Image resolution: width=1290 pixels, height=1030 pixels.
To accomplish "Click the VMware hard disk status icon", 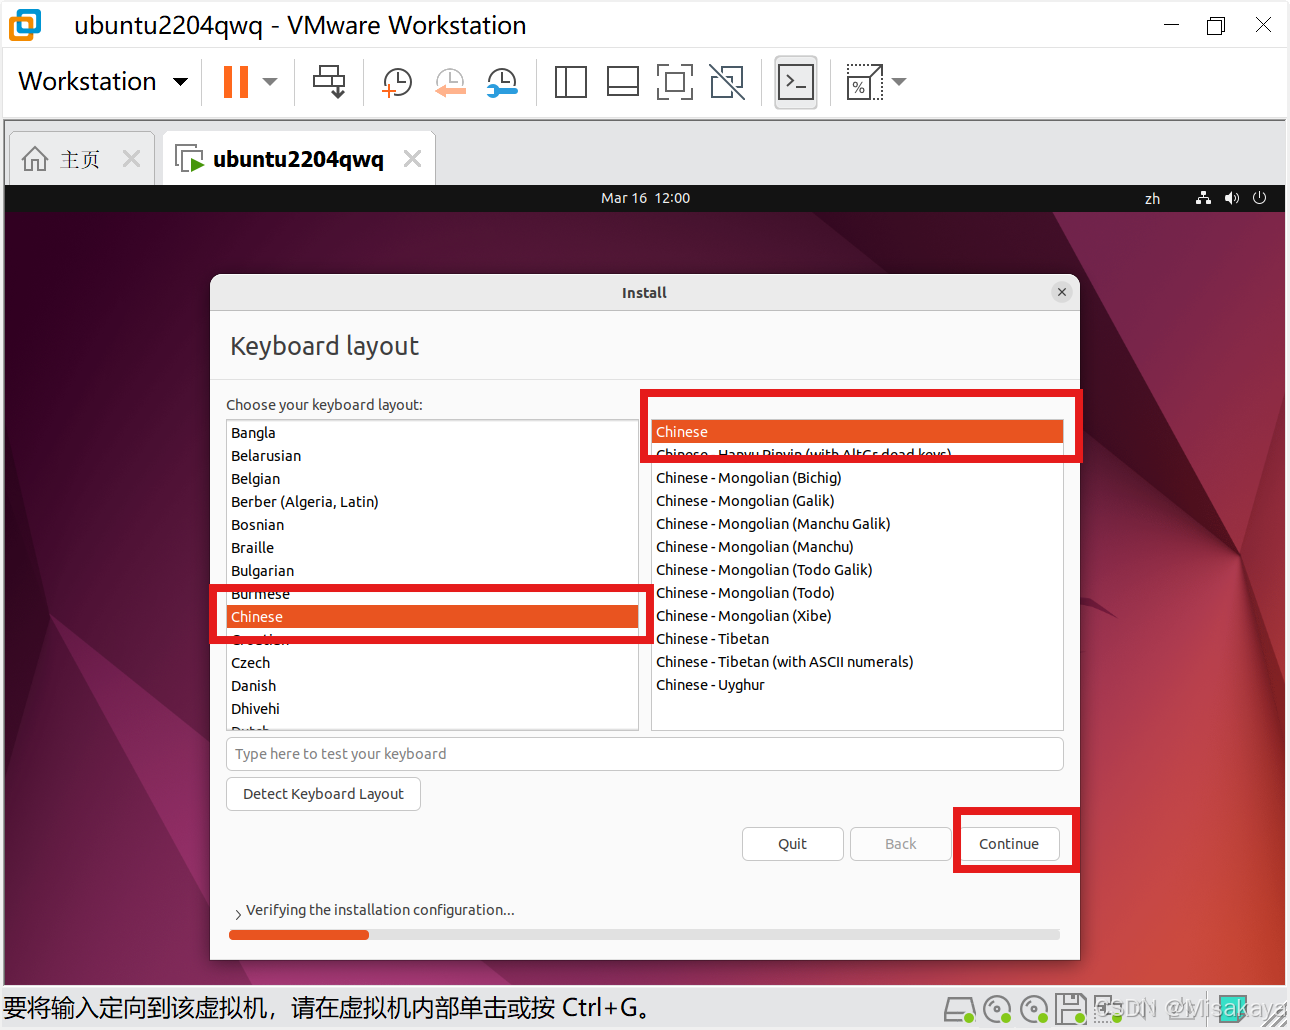I will click(x=959, y=1010).
